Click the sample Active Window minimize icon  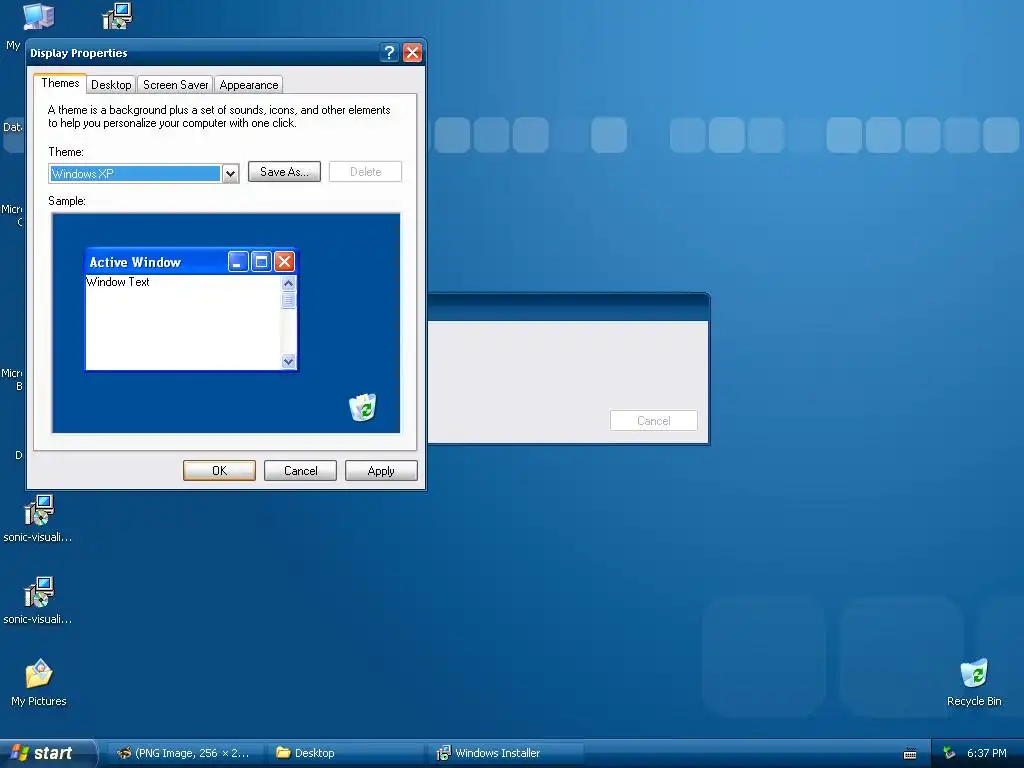(238, 262)
